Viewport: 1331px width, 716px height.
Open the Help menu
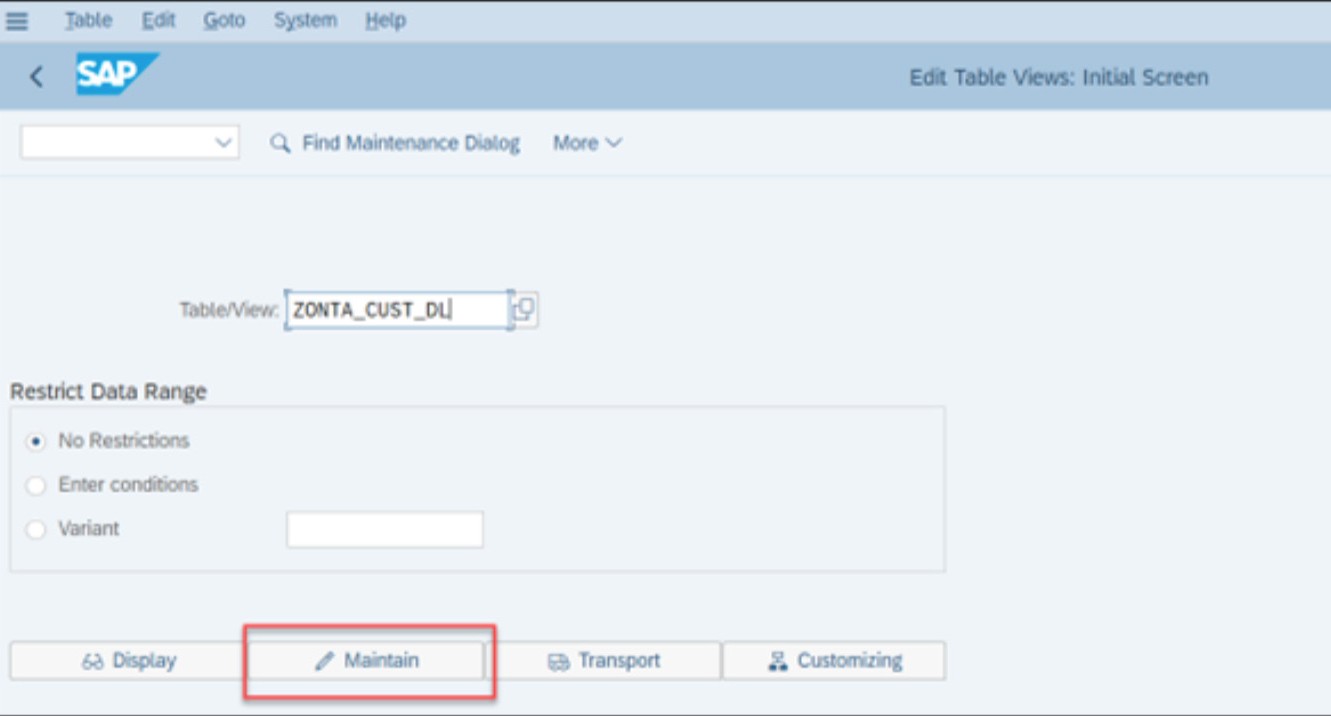385,20
